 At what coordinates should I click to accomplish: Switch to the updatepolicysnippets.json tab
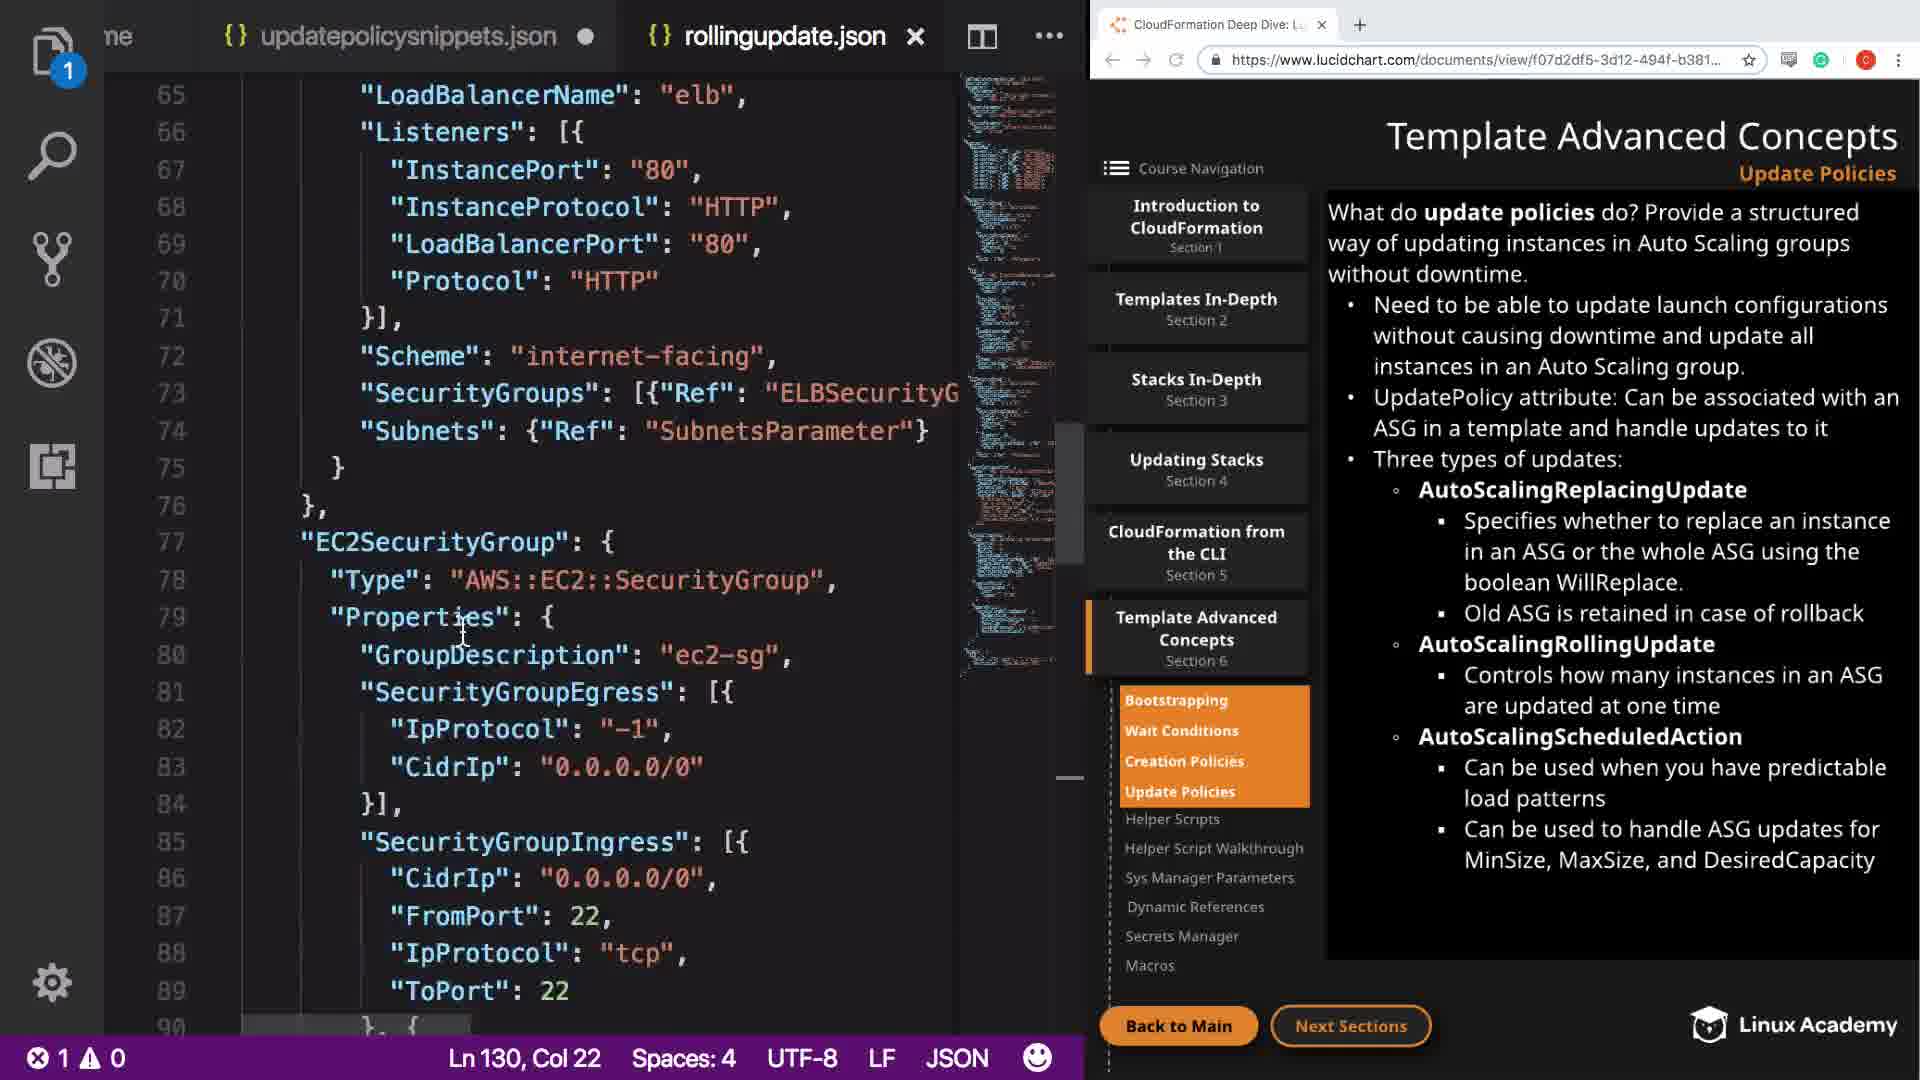point(407,36)
